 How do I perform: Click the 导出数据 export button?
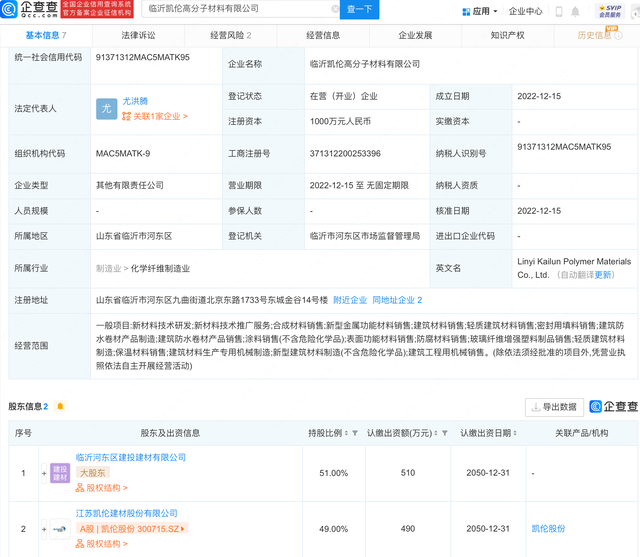[x=554, y=407]
